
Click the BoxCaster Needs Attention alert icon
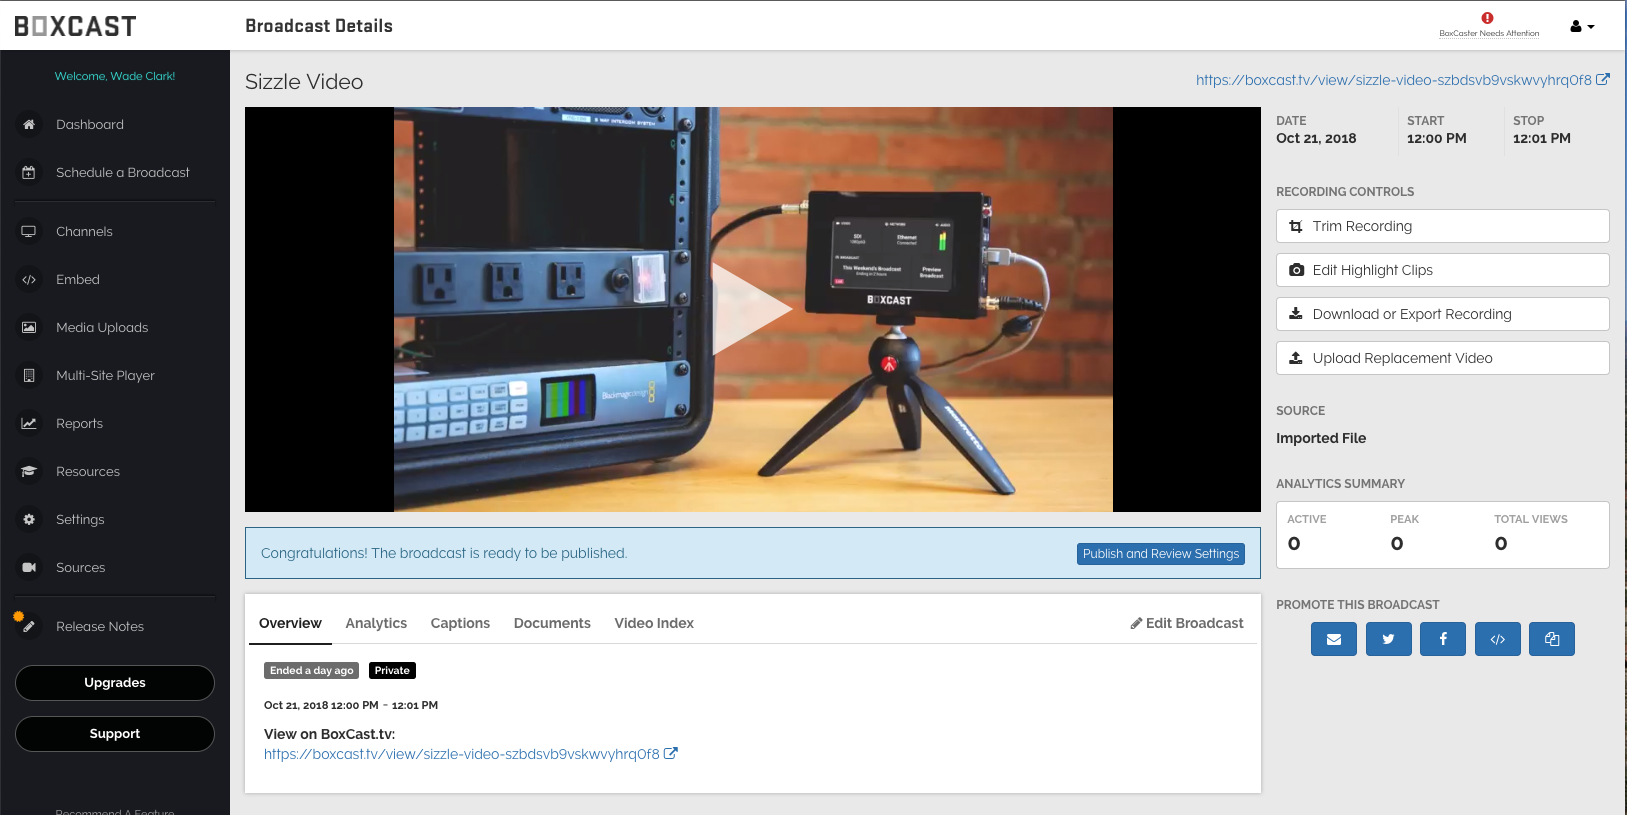1487,18
